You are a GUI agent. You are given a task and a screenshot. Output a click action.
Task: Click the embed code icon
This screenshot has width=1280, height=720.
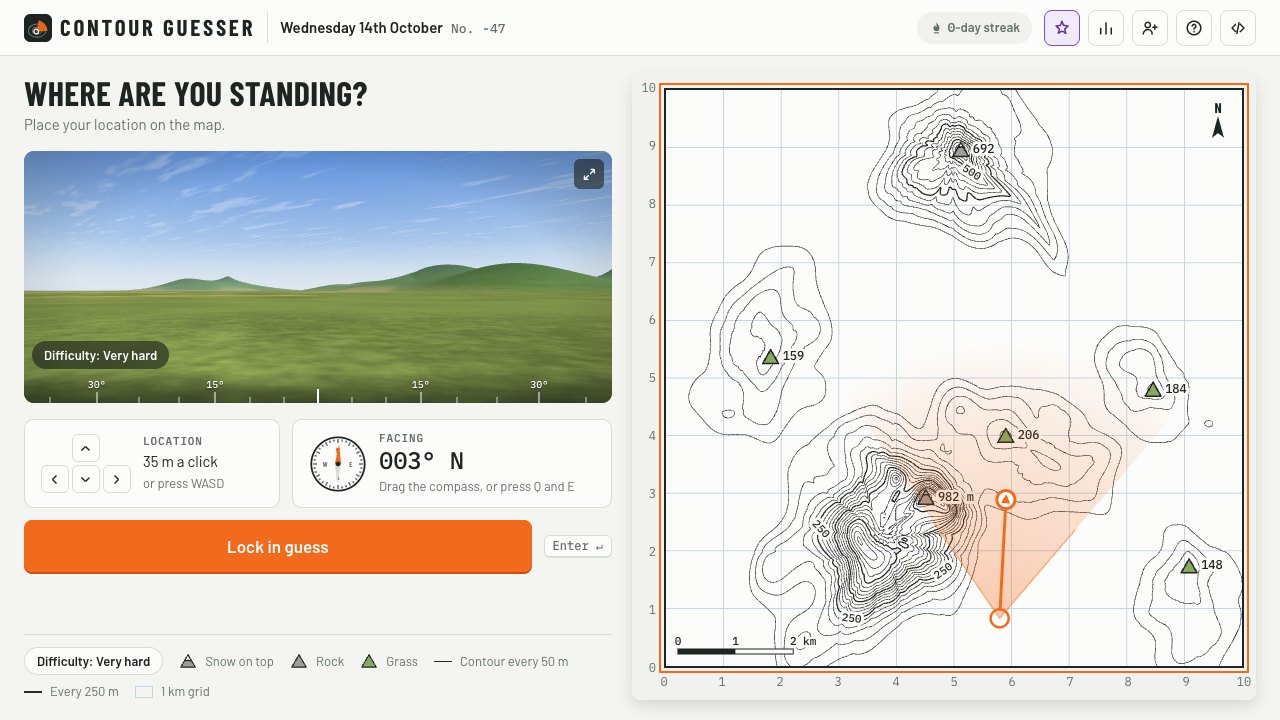(x=1238, y=28)
